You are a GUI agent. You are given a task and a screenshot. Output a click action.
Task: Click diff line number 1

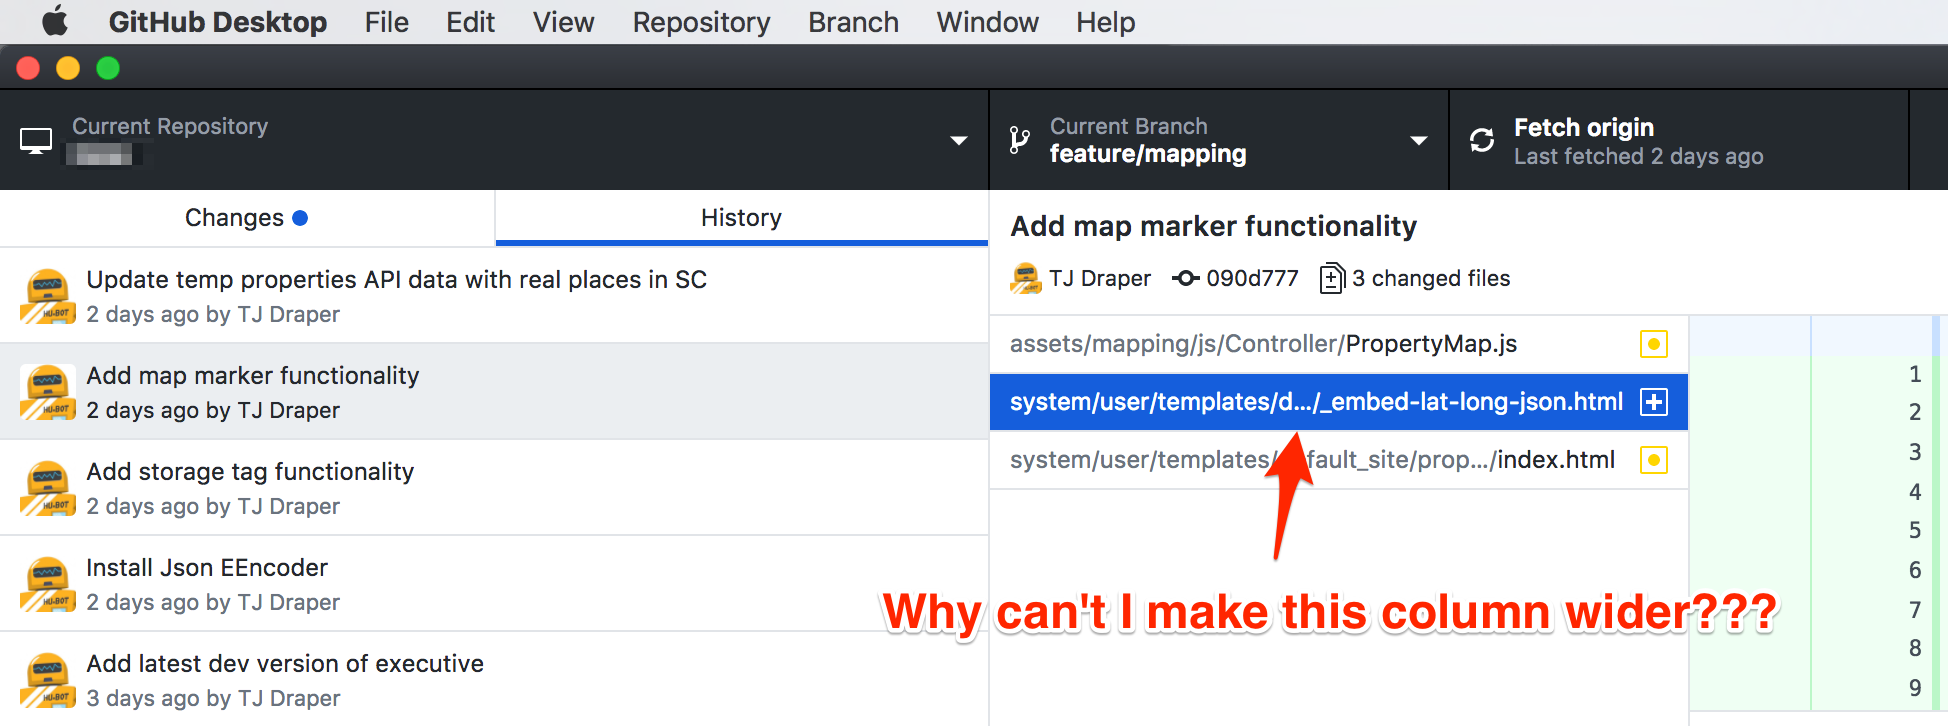1914,374
